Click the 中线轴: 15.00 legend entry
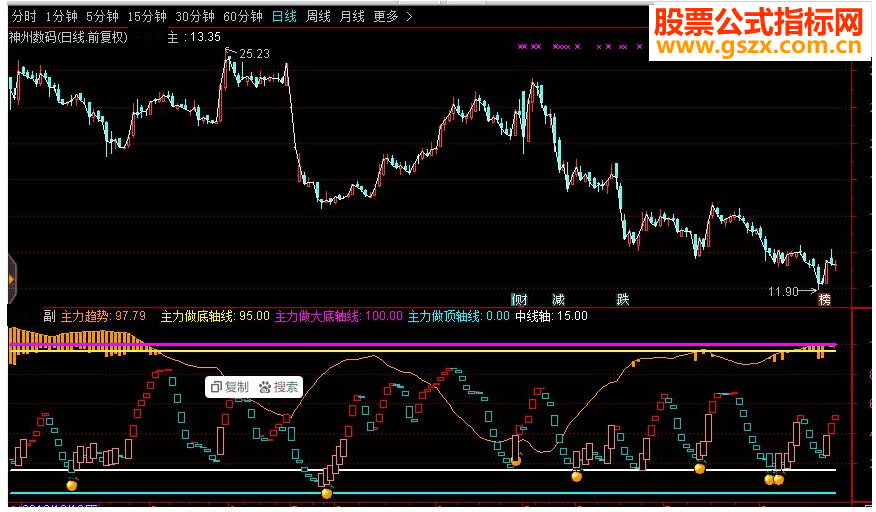This screenshot has height=512, width=876. pos(551,316)
